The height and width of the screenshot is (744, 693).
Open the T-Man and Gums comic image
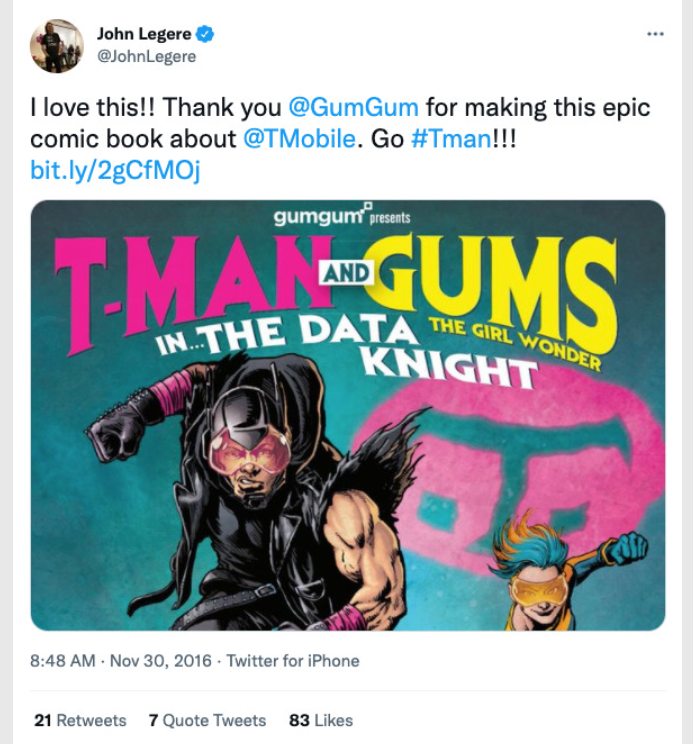coord(348,415)
